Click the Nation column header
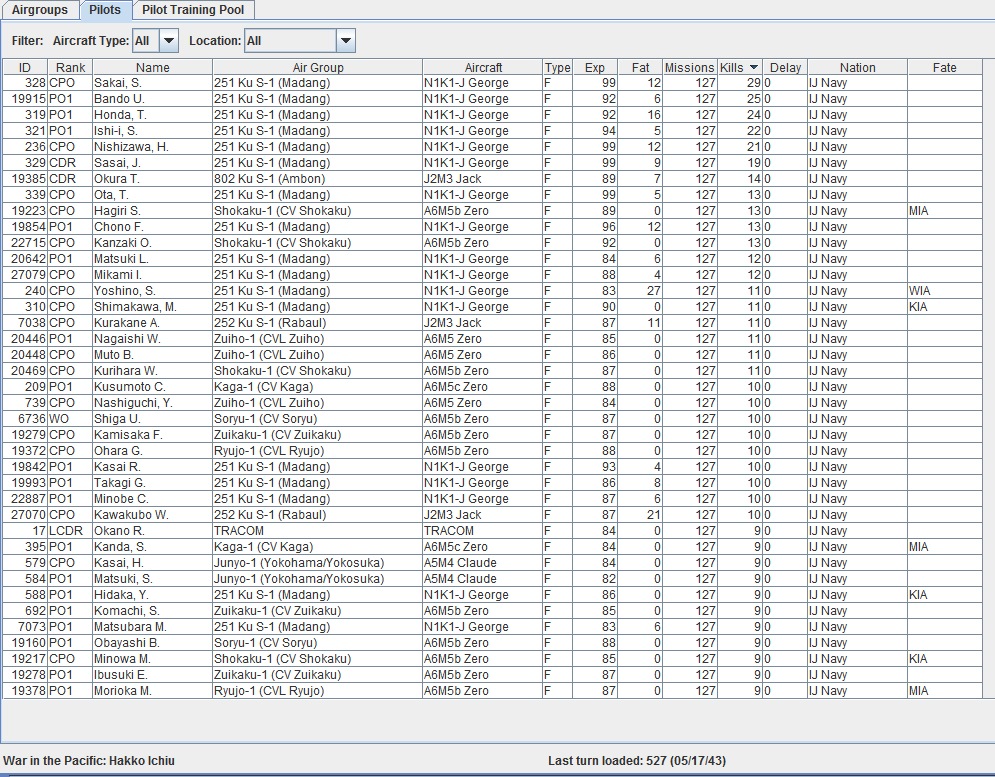The image size is (995, 777). coord(857,67)
